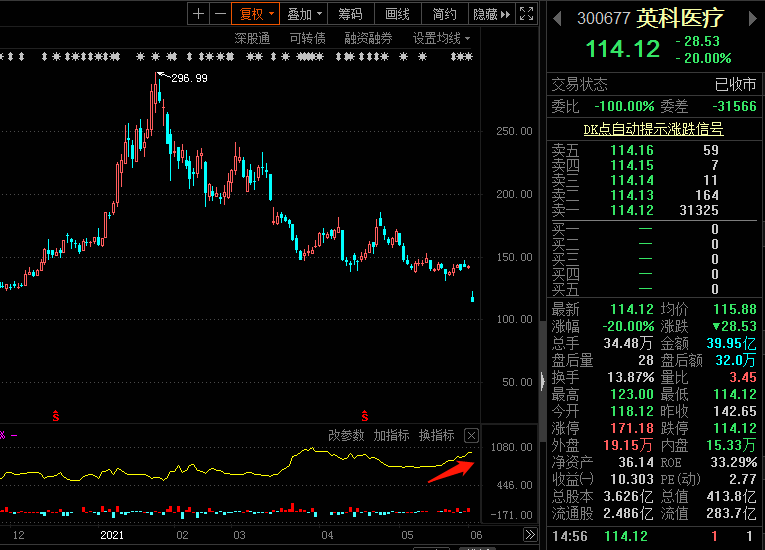Click the DK点自动提示涨跌信号 link

click(x=653, y=129)
